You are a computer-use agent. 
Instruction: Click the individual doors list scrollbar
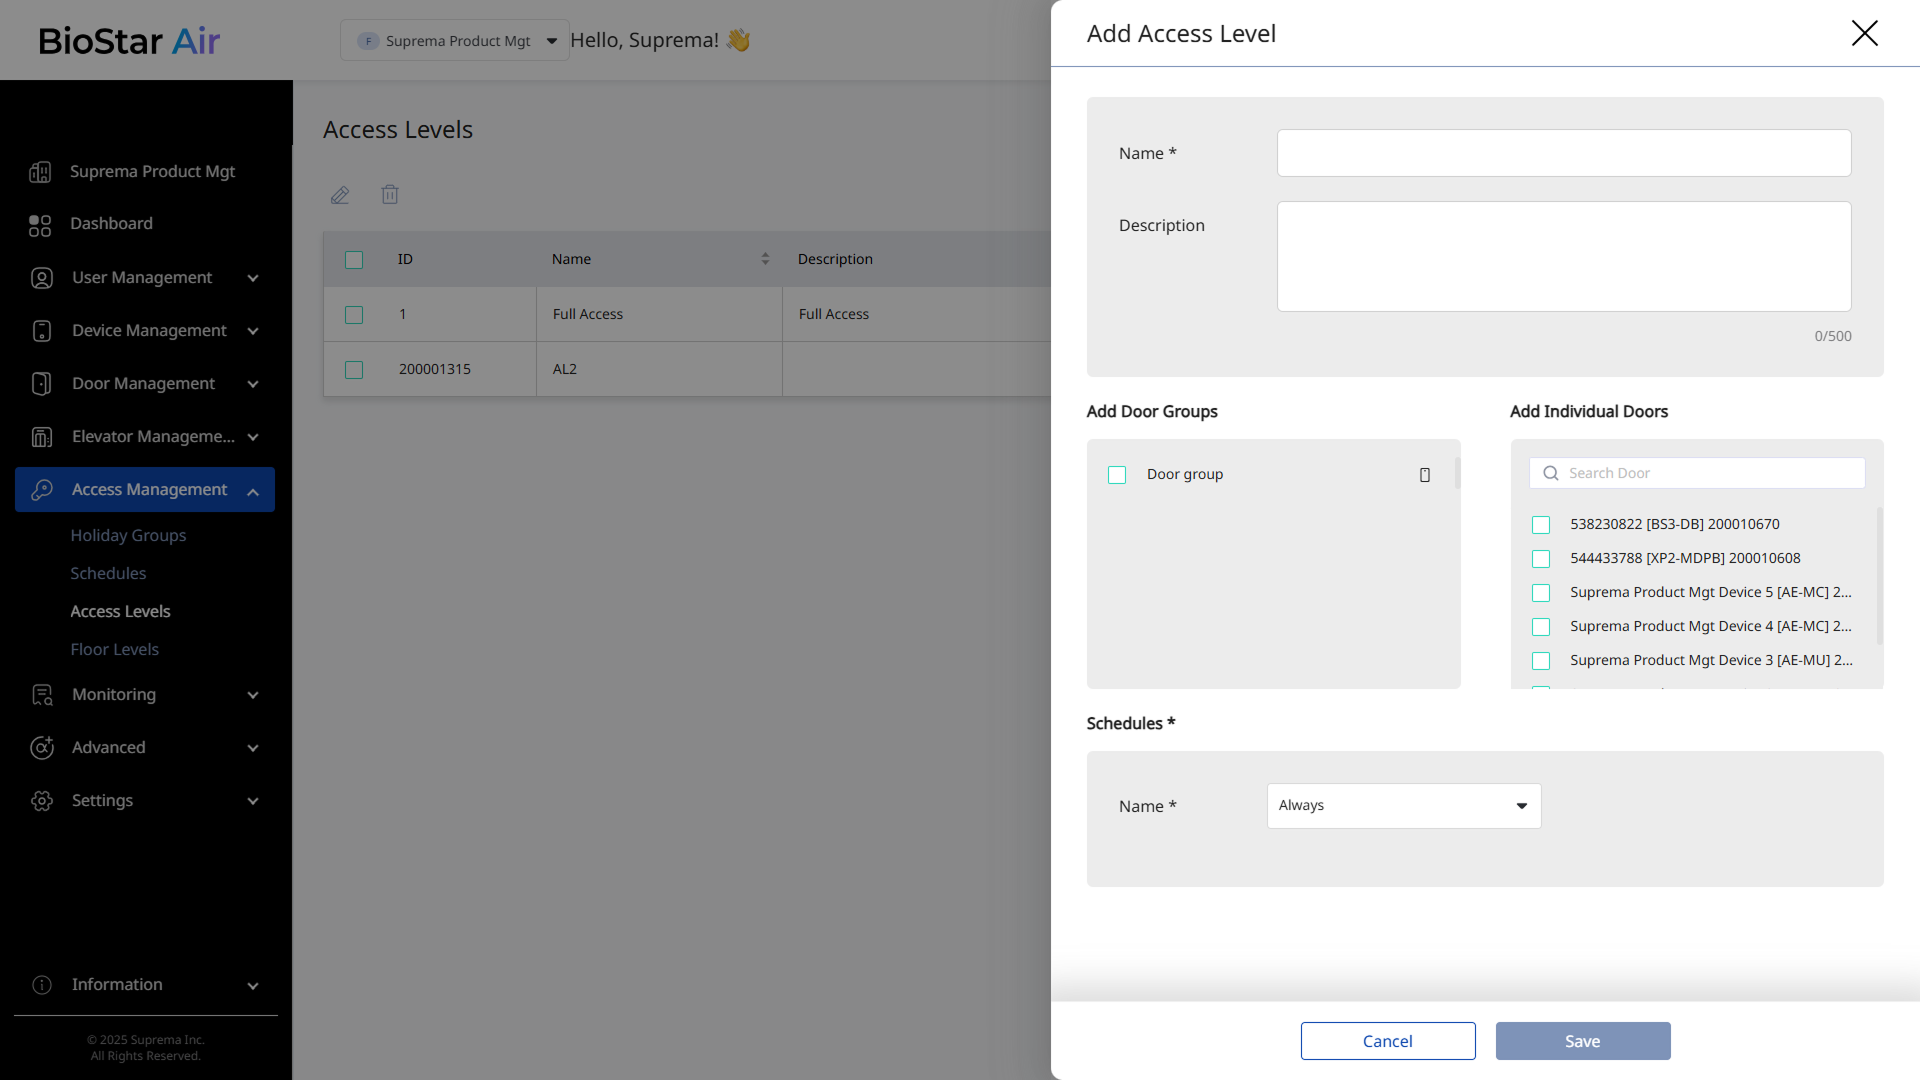(x=1879, y=575)
